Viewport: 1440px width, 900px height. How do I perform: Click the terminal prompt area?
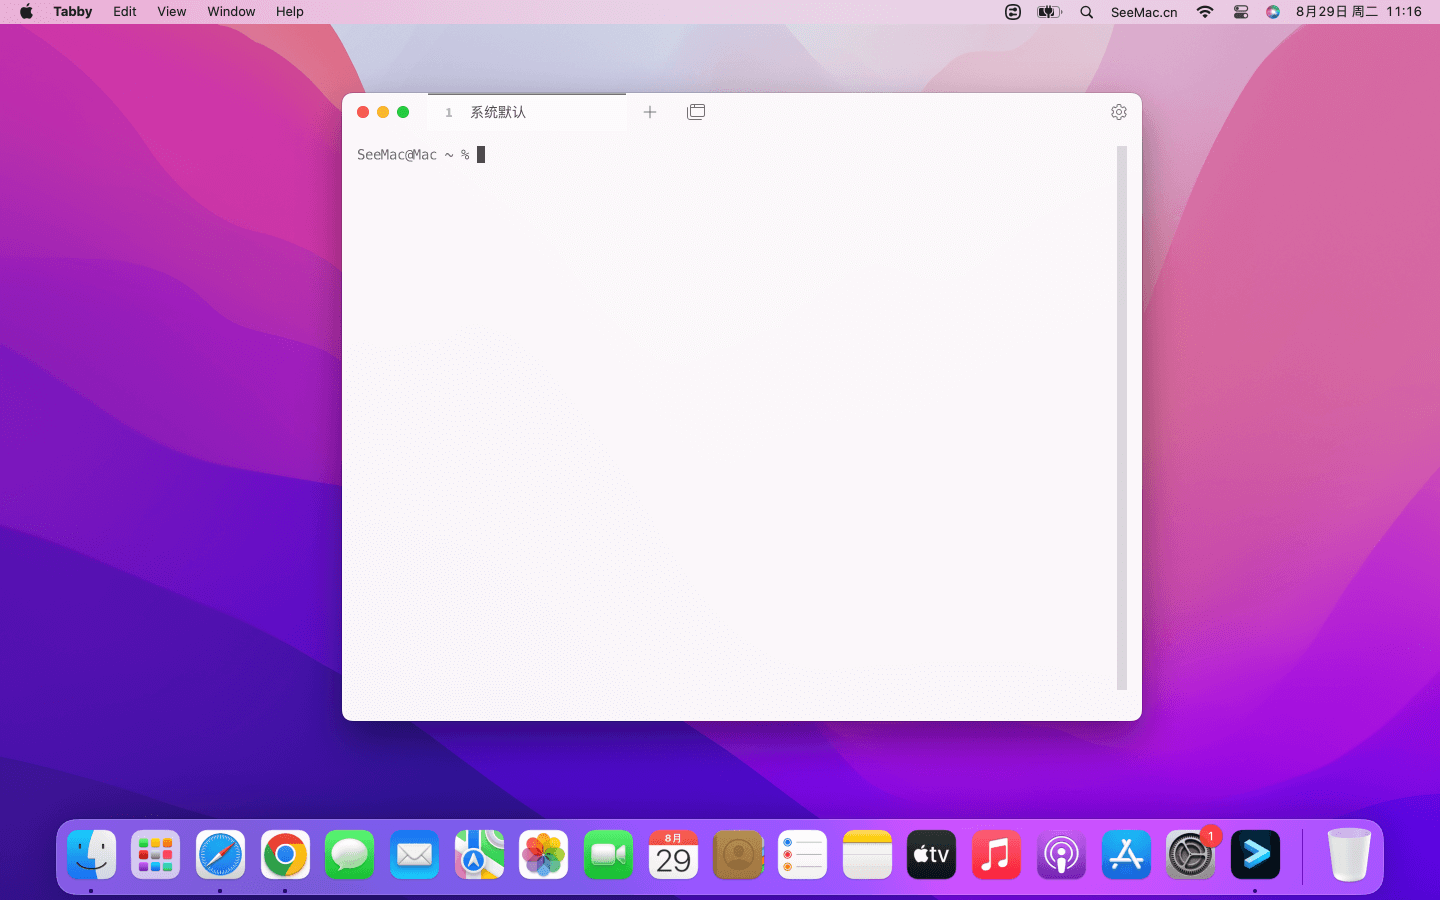coord(421,155)
